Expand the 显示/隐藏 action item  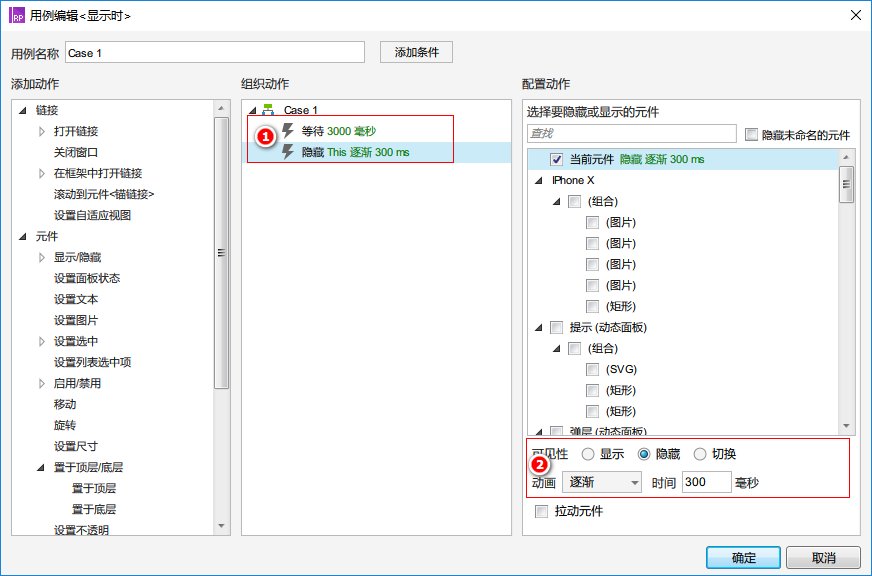(x=42, y=258)
